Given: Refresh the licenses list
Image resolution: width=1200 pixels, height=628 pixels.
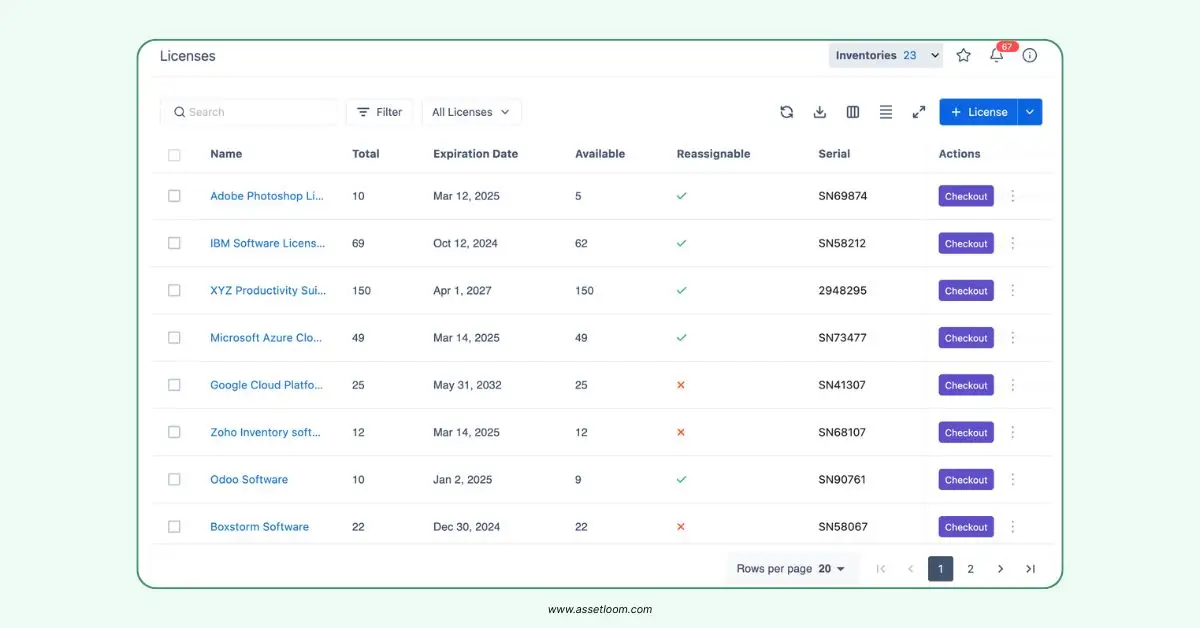Looking at the screenshot, I should 786,112.
